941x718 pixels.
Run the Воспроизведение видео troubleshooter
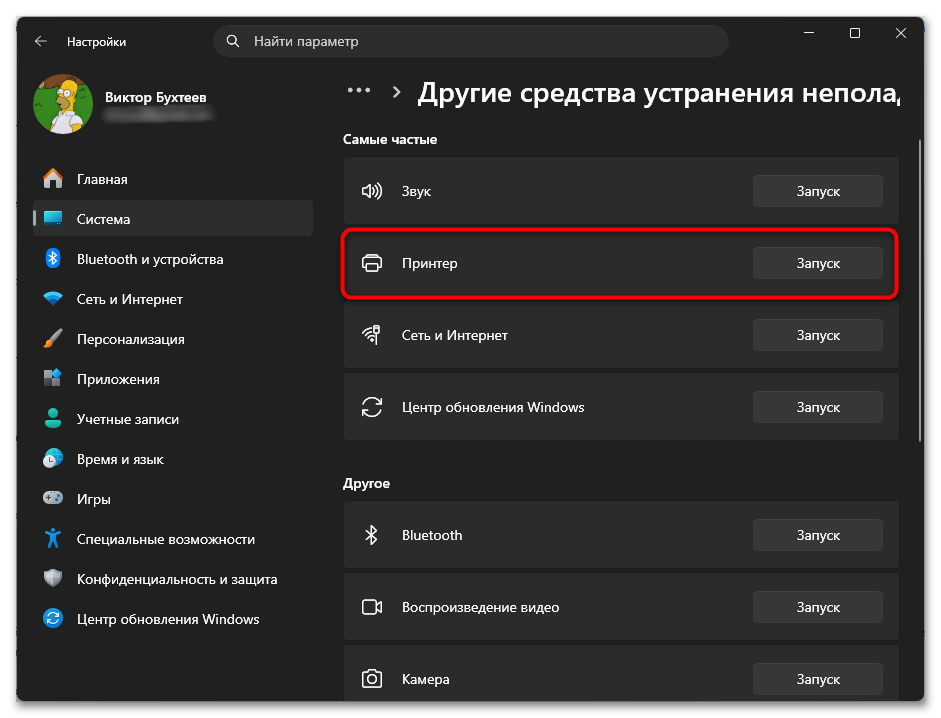[x=817, y=607]
